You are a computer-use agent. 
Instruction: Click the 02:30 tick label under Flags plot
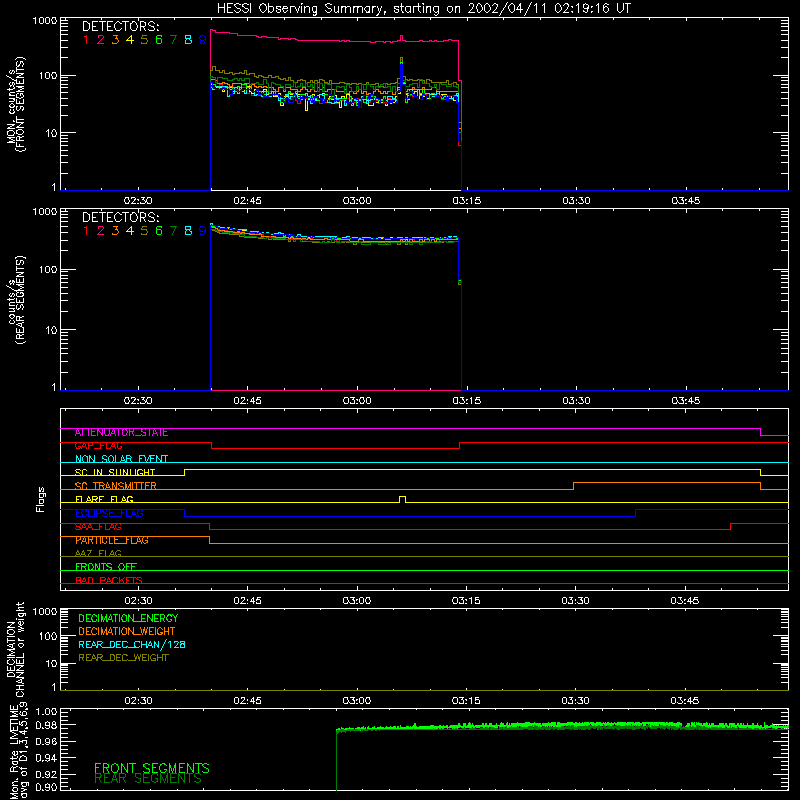point(138,601)
